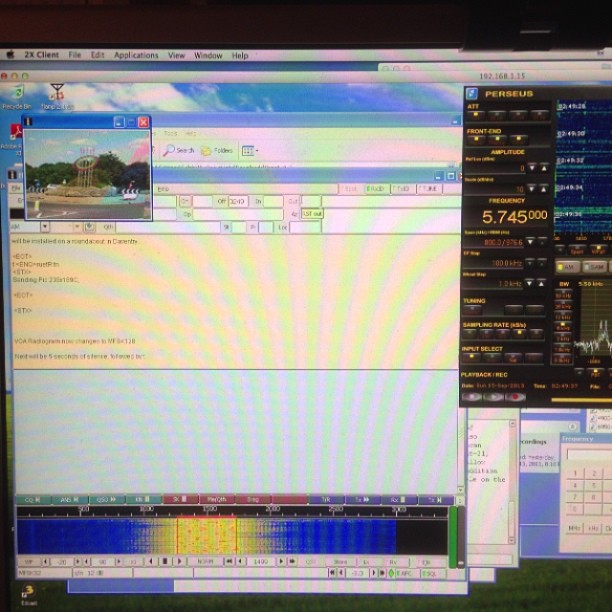Viewport: 612px width, 612px height.
Task: Click the Apple menu icon
Action: tap(11, 54)
